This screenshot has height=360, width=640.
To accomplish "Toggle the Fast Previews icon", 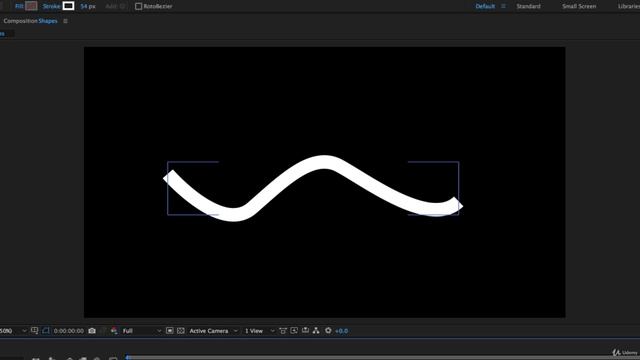I will click(294, 331).
